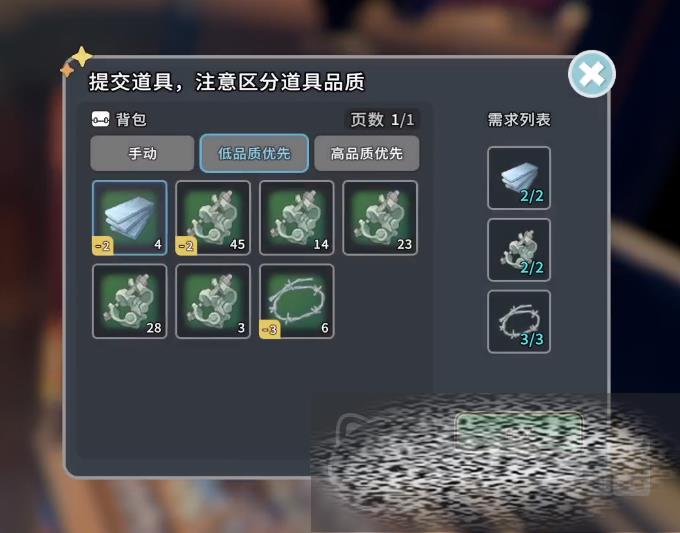Switch to 手动 manual selection mode

tap(142, 153)
